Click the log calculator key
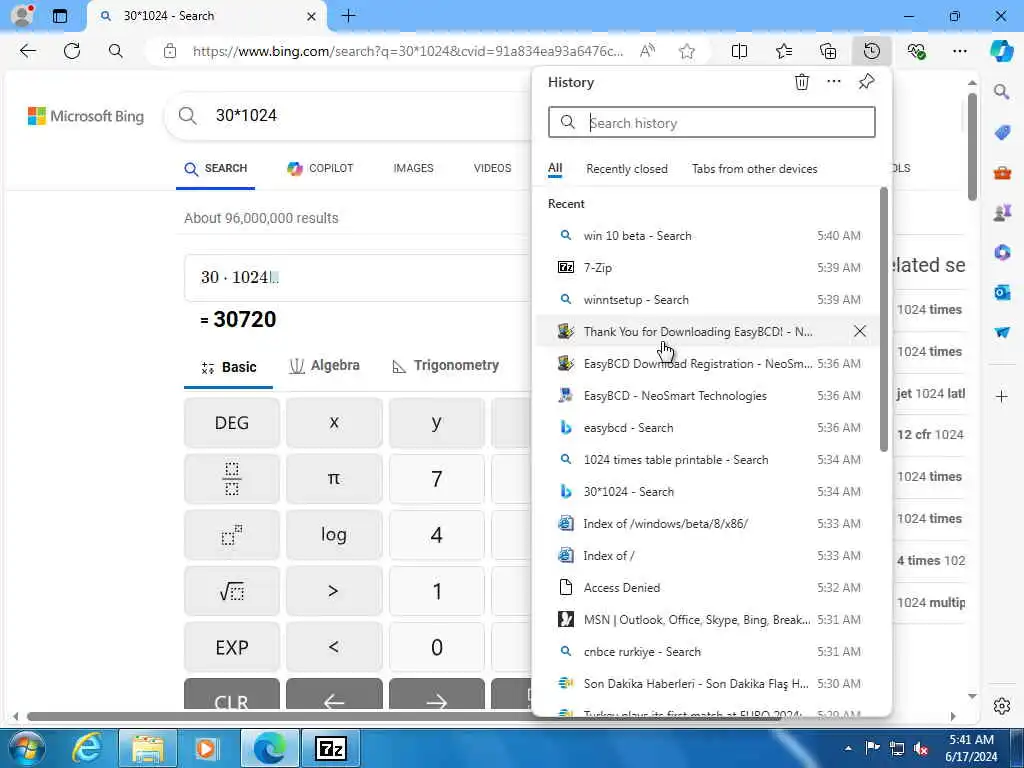This screenshot has width=1024, height=768. (x=334, y=535)
